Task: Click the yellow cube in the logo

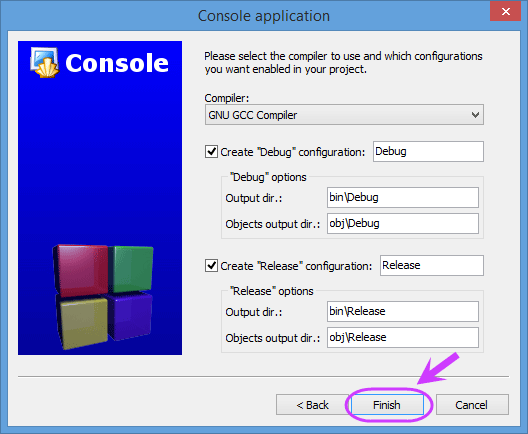Action: tap(83, 322)
